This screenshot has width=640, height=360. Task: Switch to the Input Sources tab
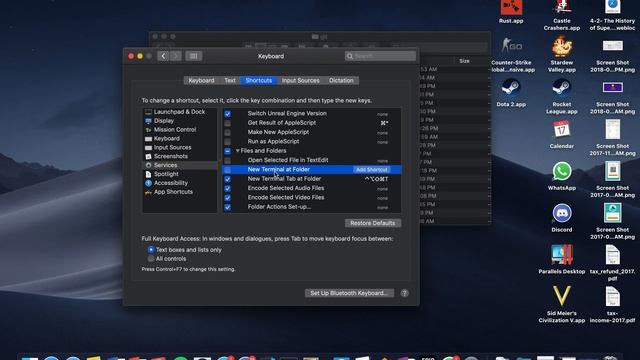[x=300, y=80]
